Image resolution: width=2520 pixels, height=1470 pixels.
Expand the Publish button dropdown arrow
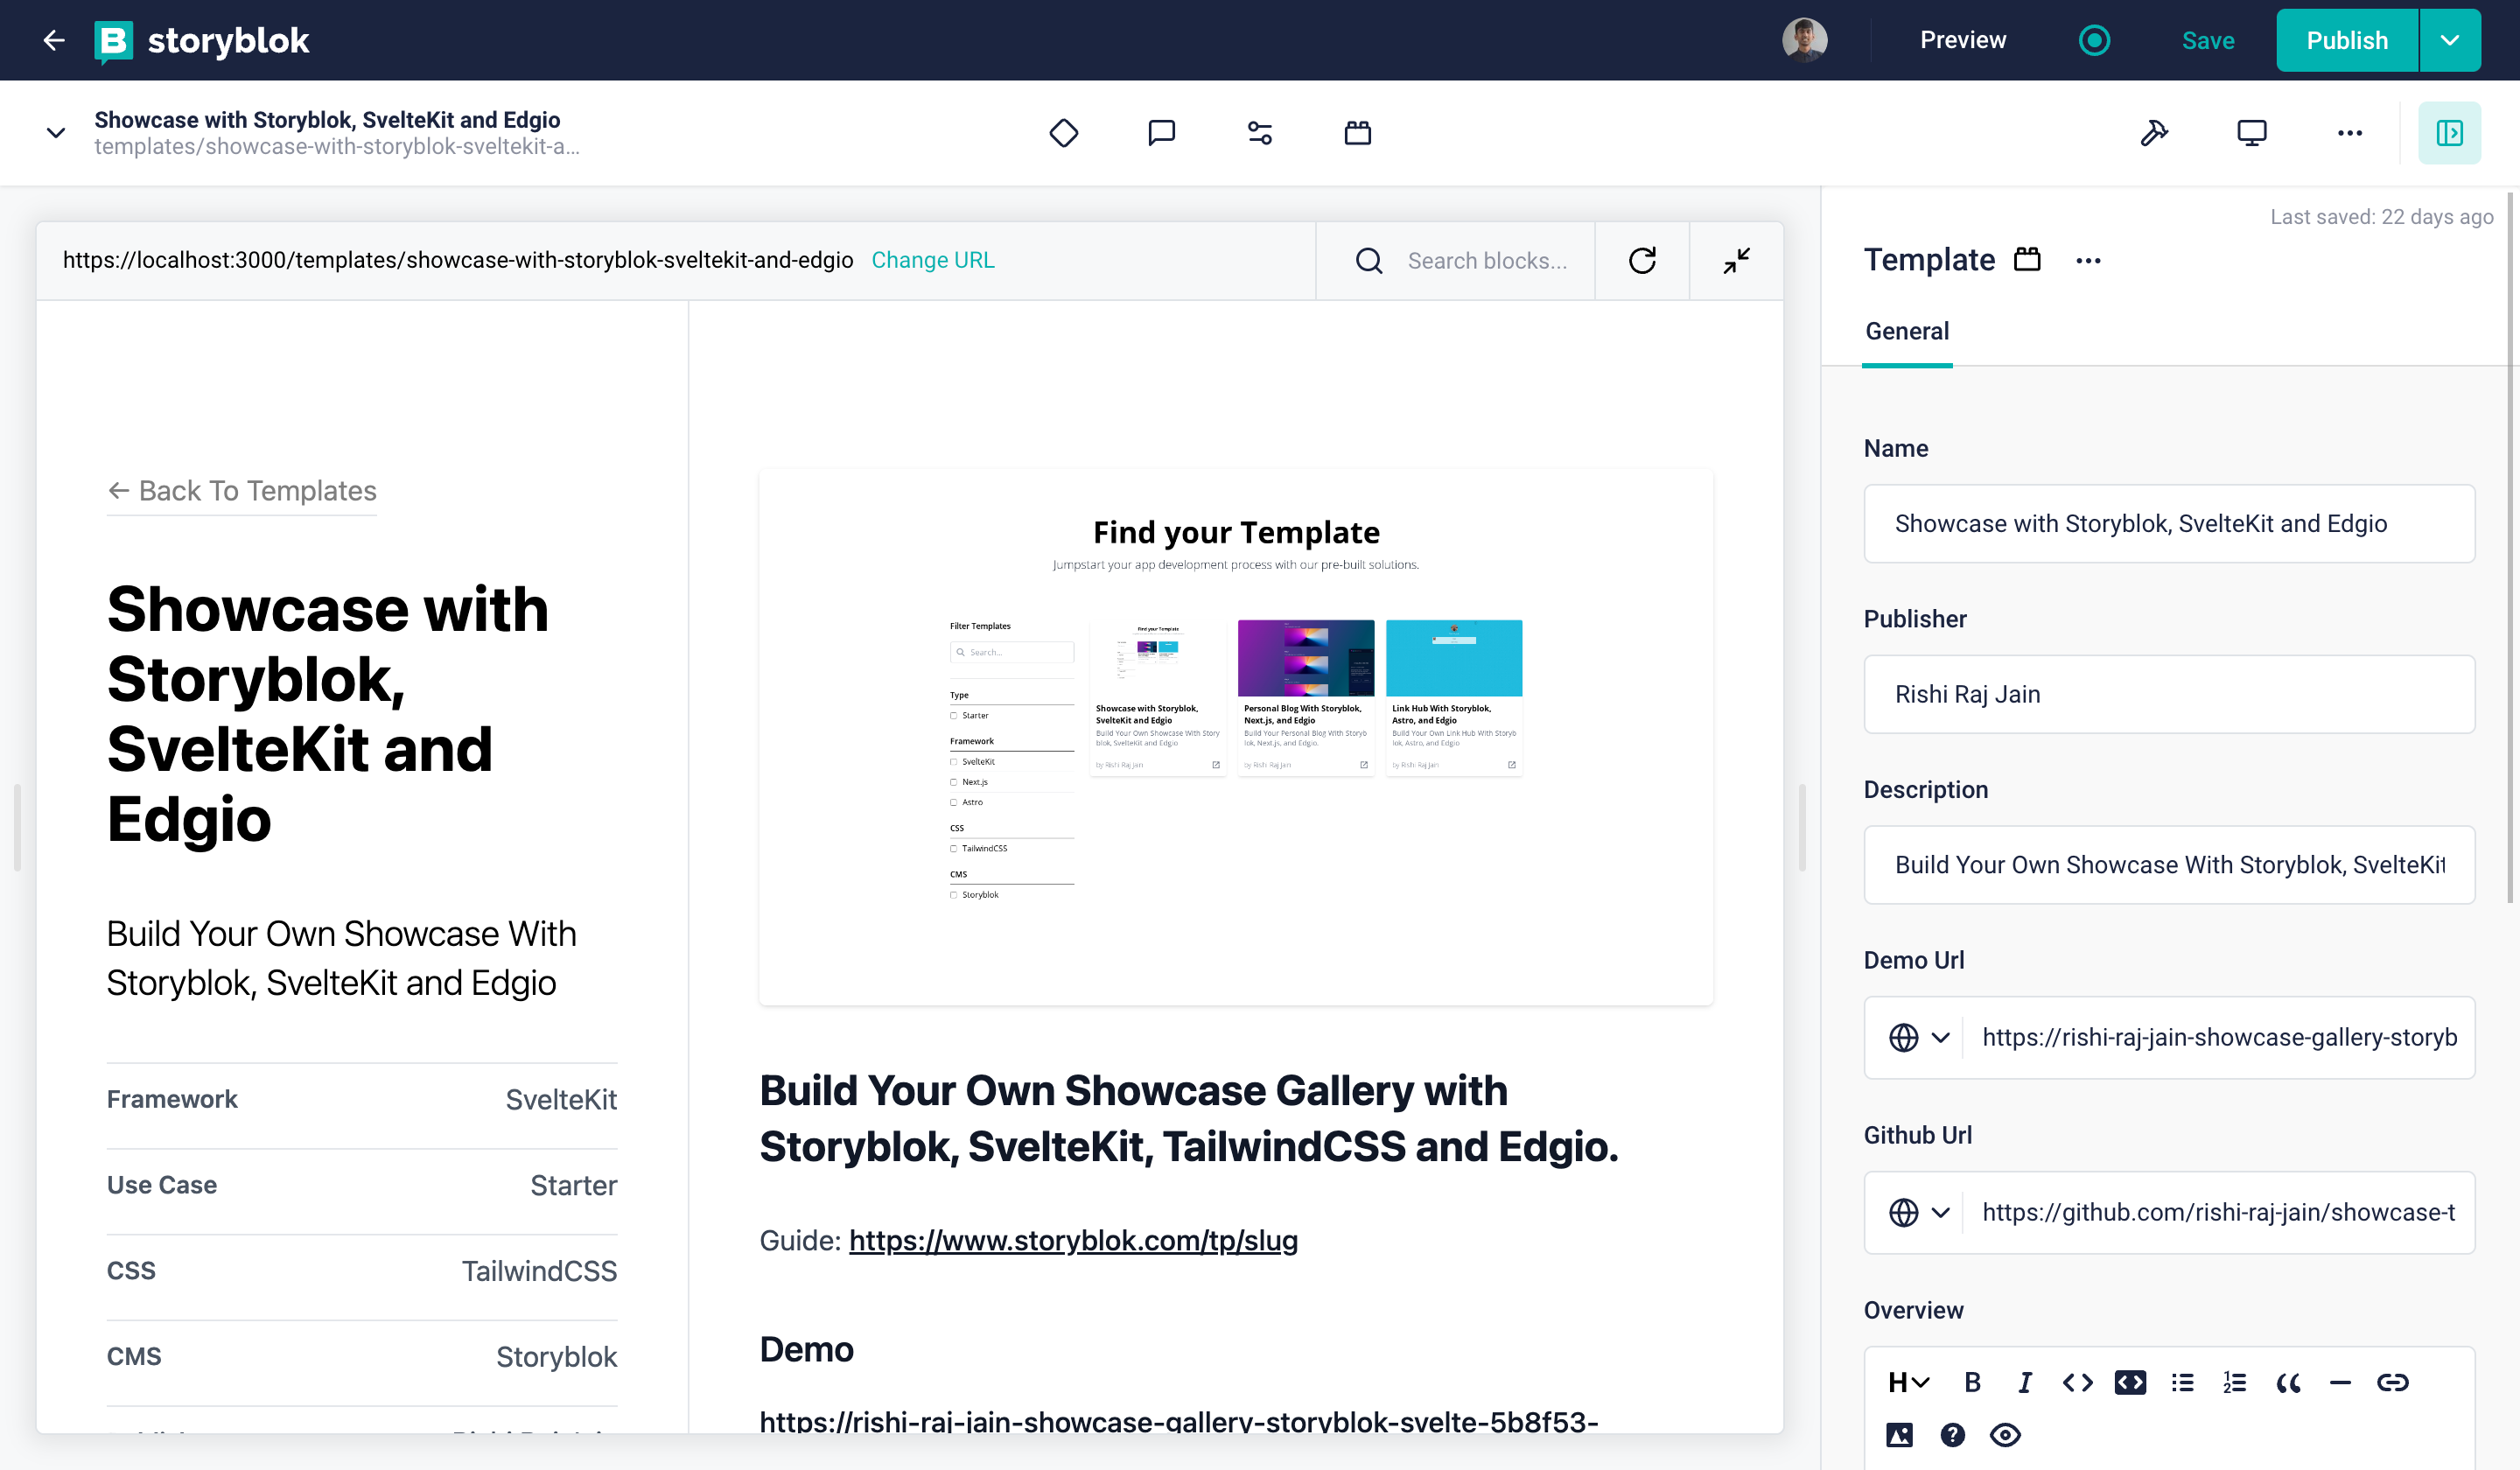point(2450,40)
